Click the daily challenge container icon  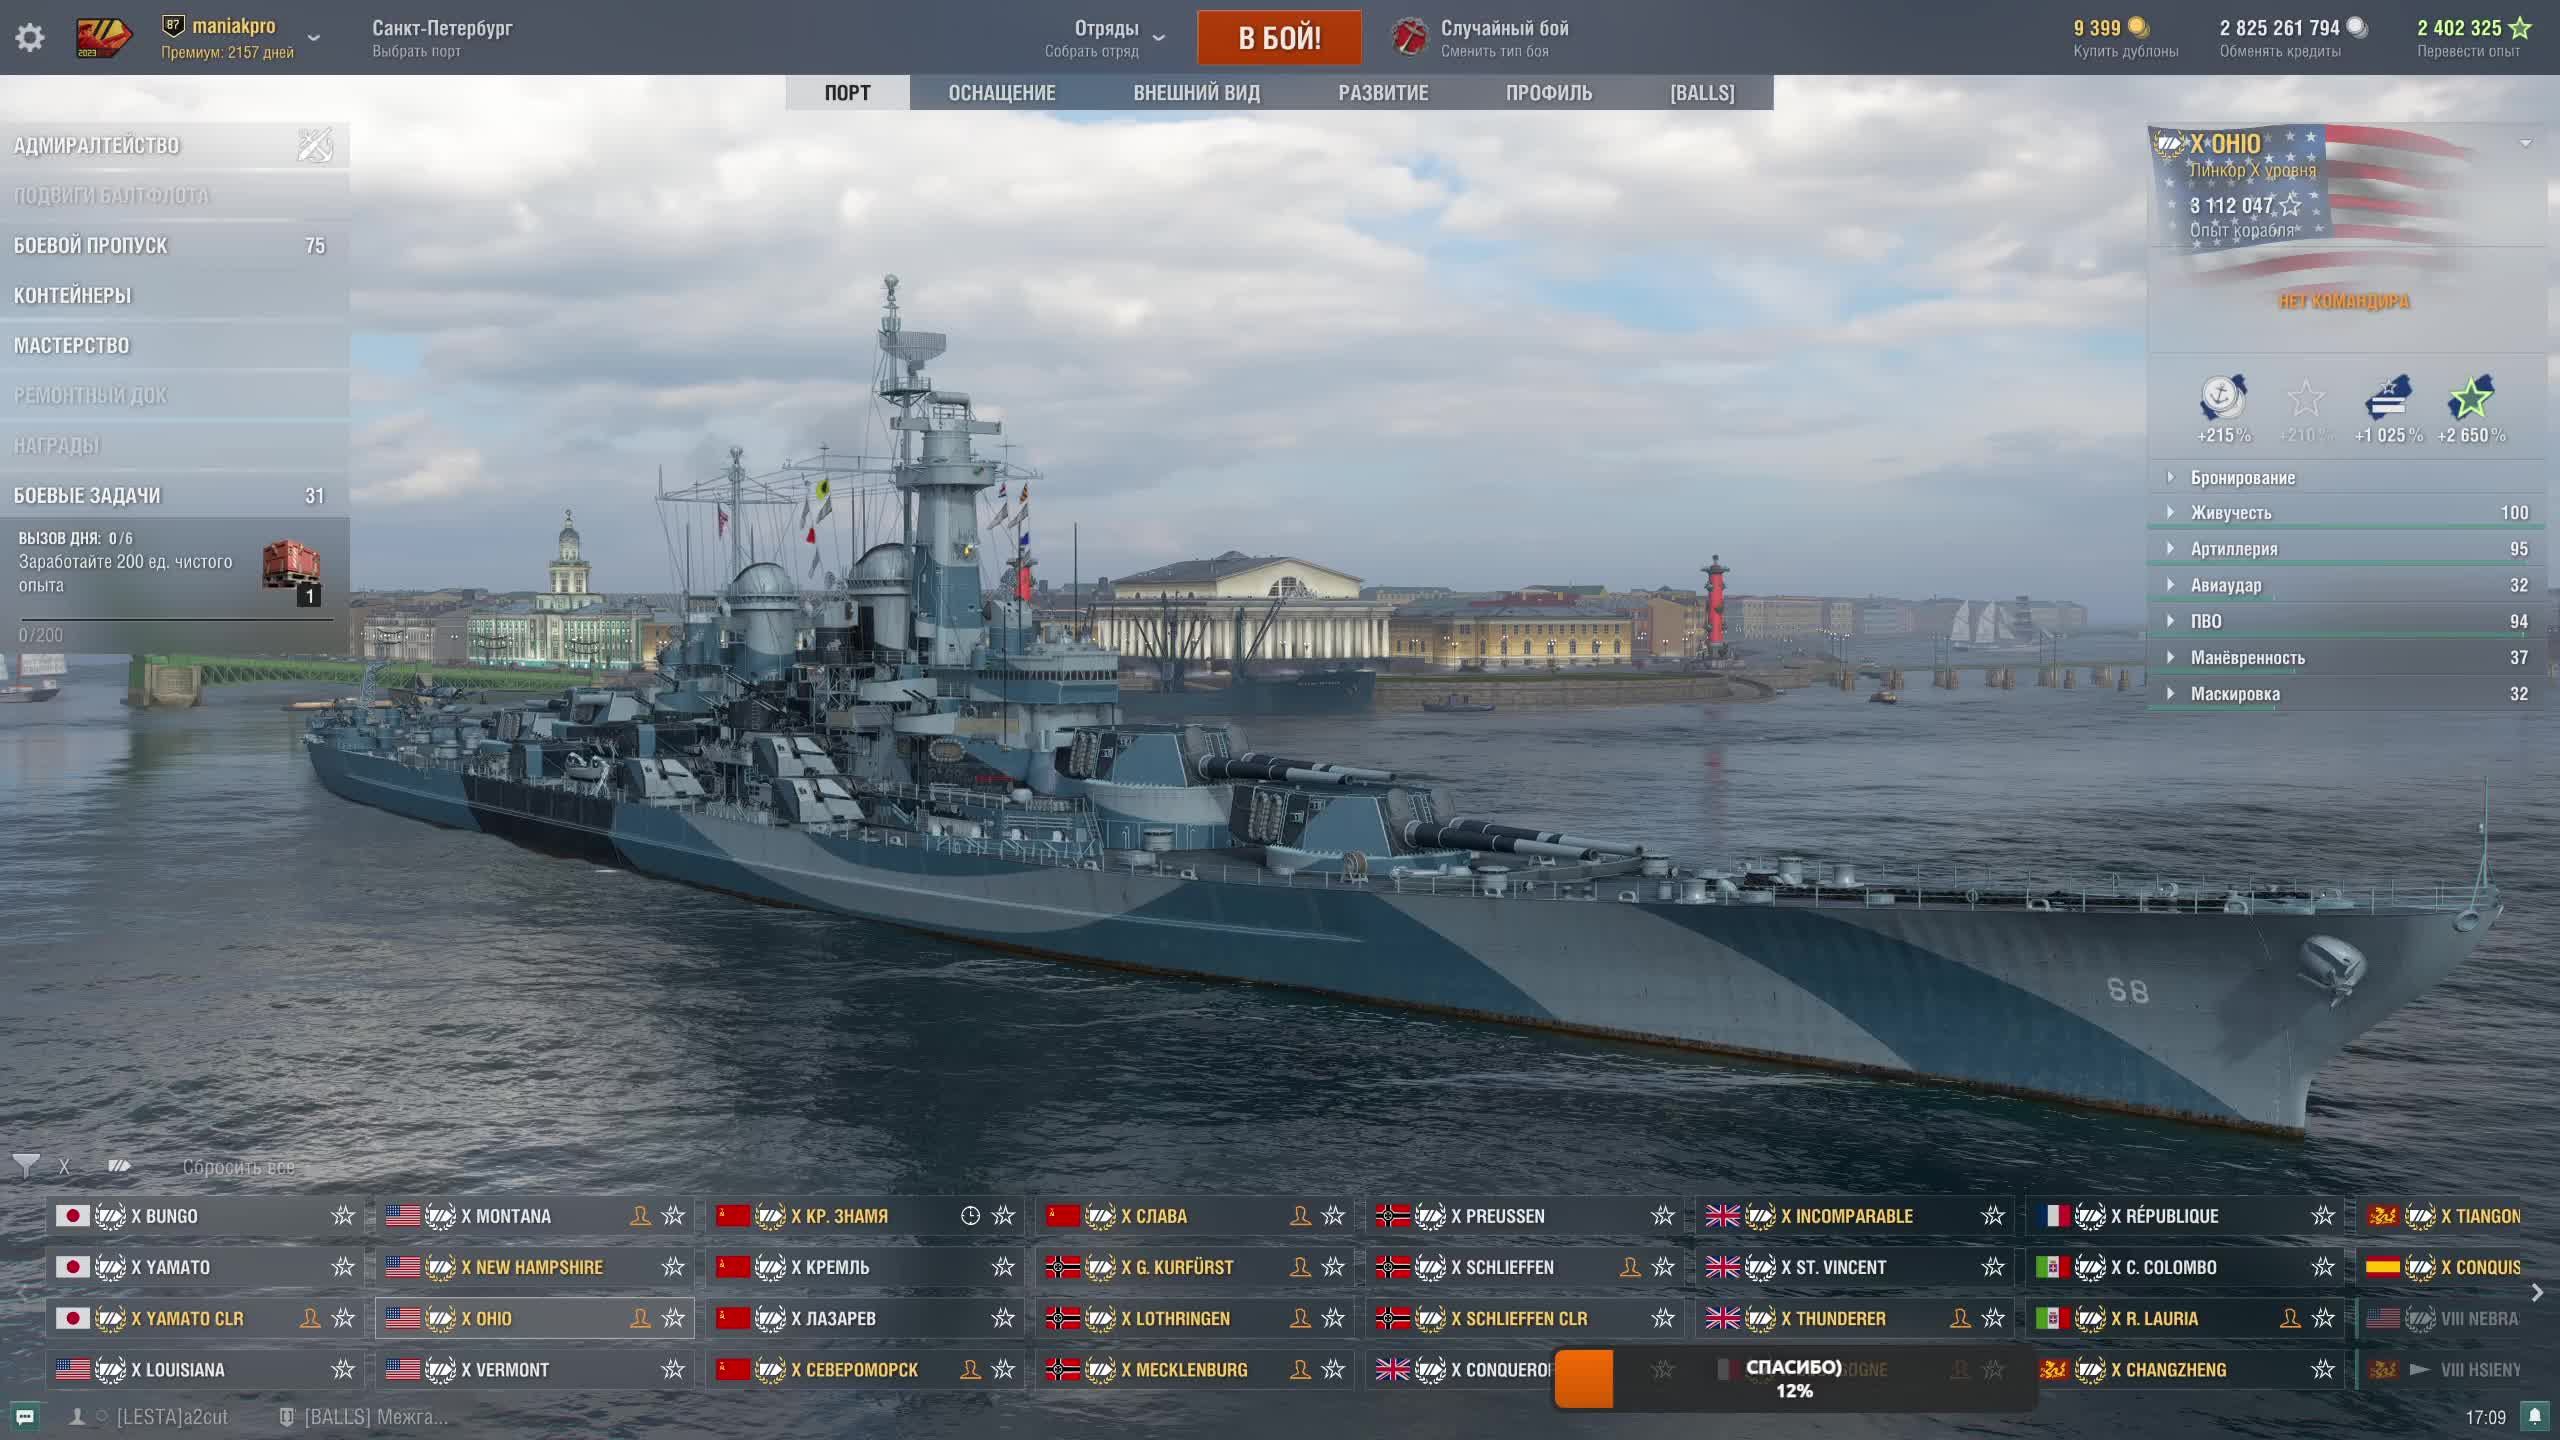(x=291, y=566)
